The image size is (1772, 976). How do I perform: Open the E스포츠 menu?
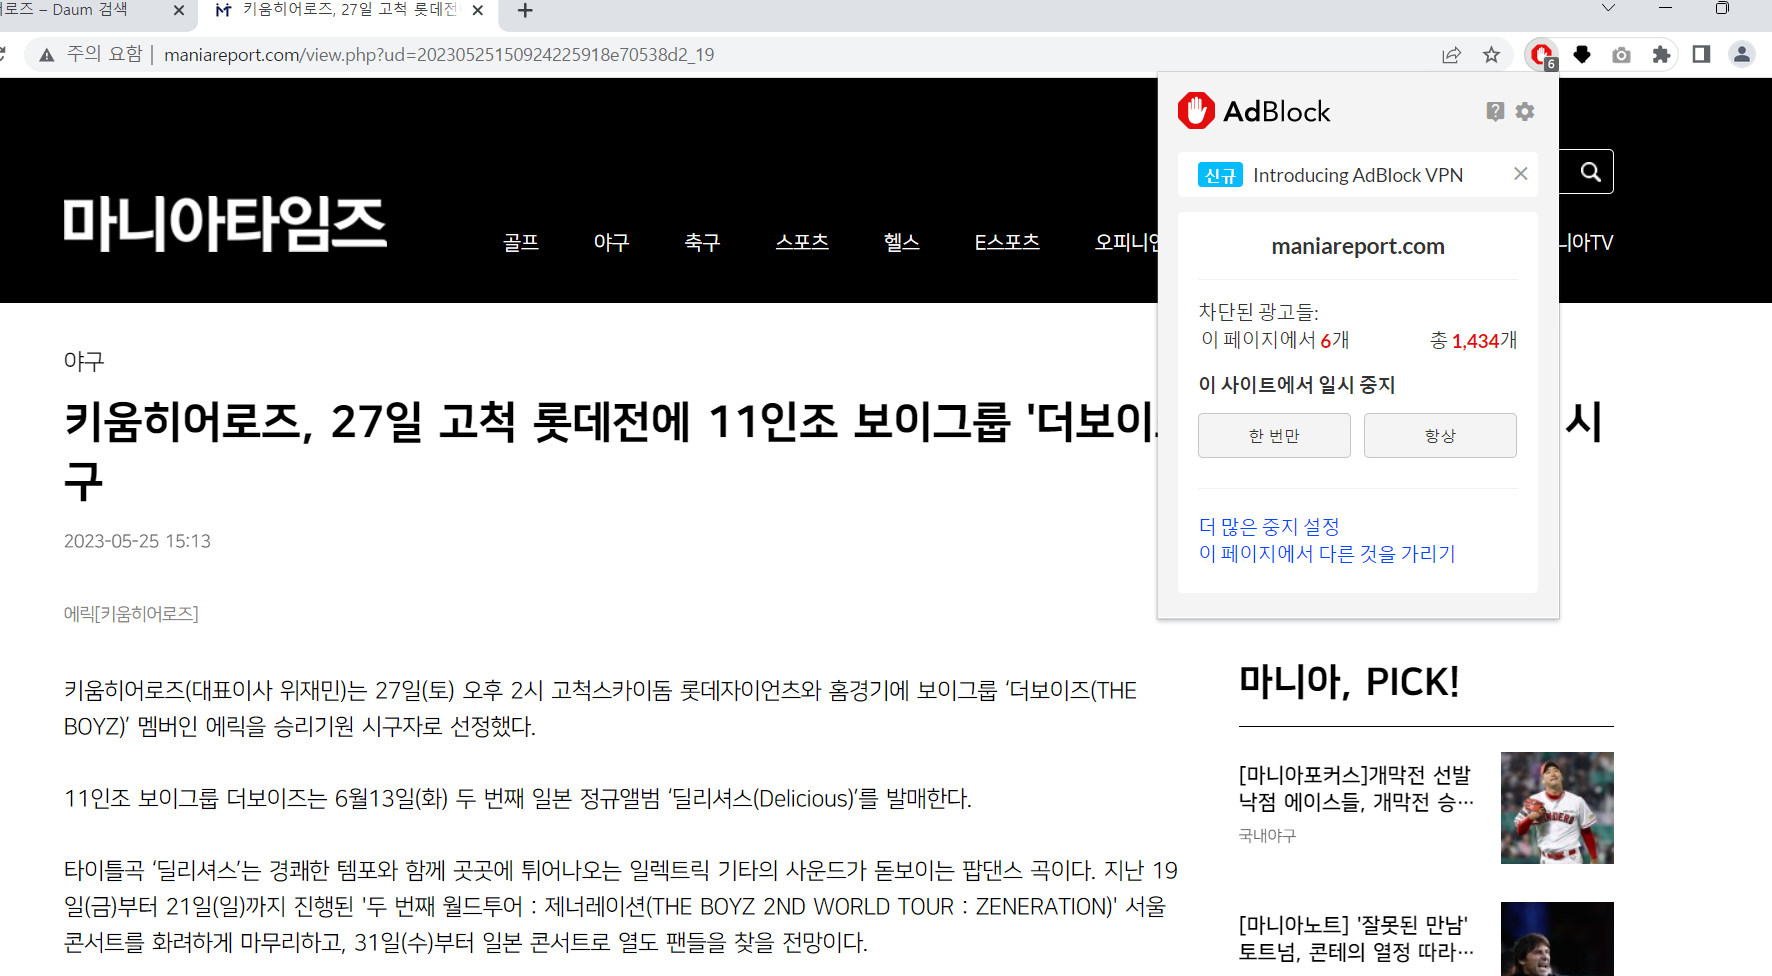coord(1007,242)
